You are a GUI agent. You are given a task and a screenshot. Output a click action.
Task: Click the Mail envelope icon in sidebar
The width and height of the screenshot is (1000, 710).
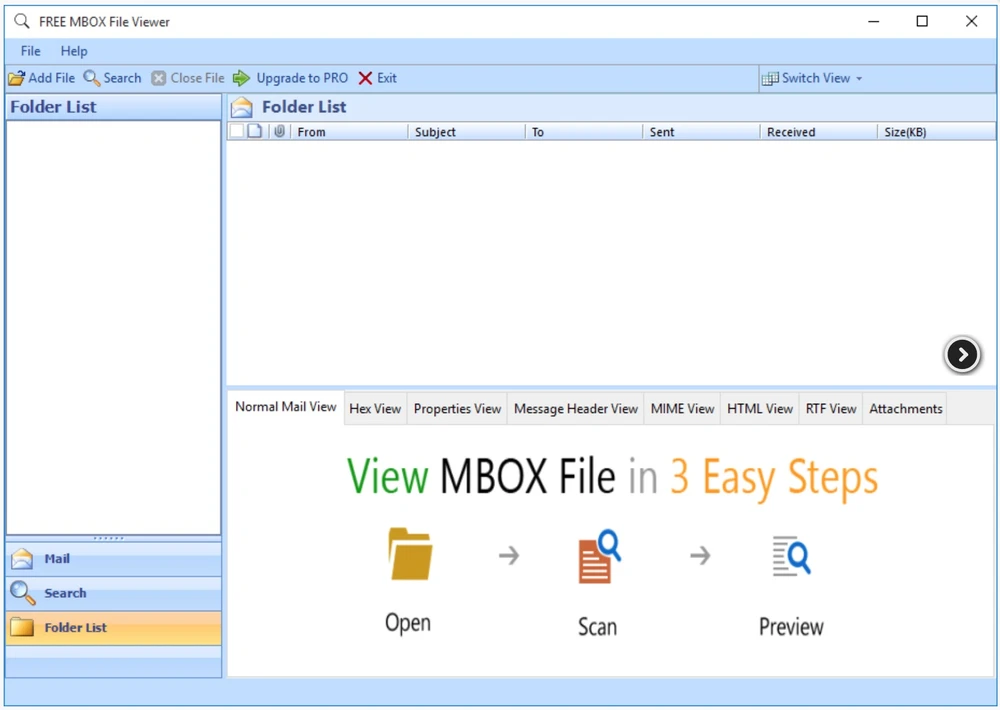click(x=22, y=559)
